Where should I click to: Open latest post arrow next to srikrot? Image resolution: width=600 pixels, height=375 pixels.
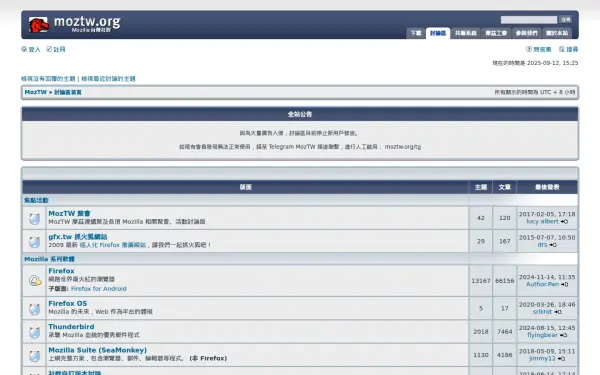(558, 312)
